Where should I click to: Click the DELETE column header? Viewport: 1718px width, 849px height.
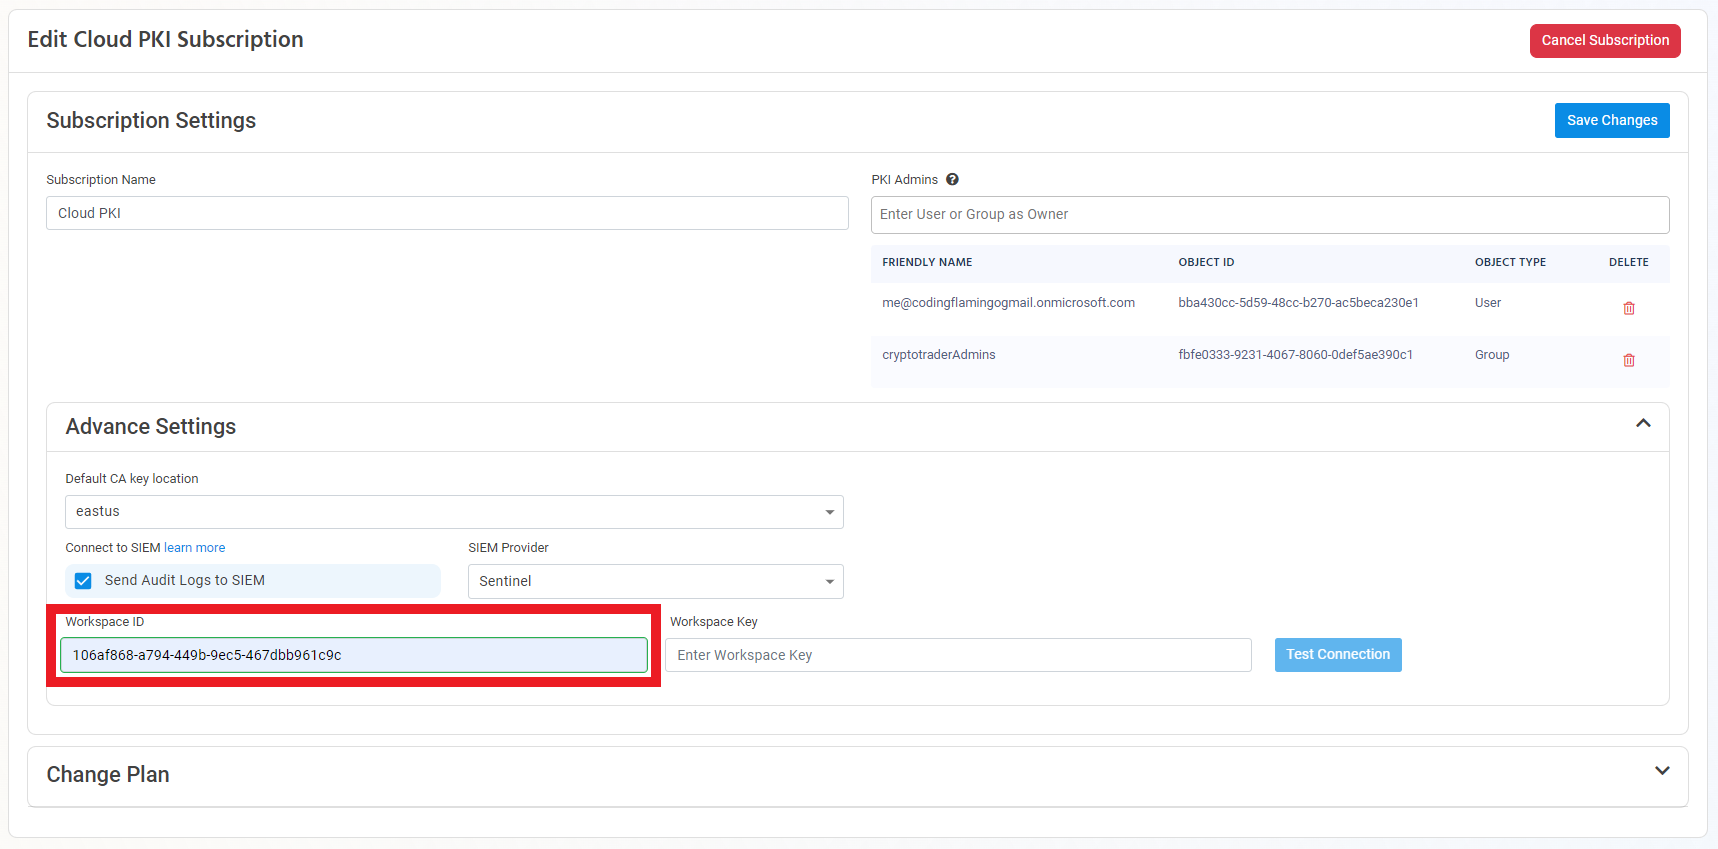click(x=1628, y=262)
